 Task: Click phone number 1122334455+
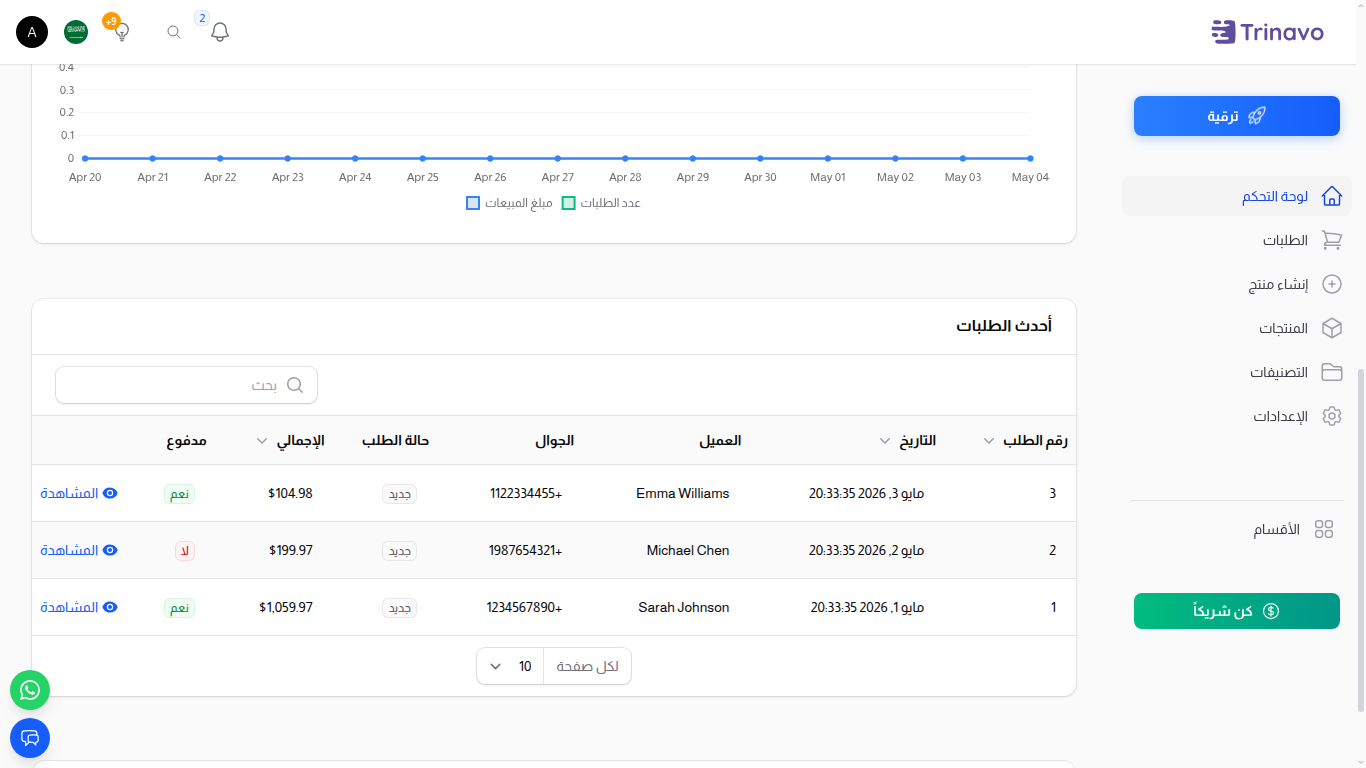point(526,493)
